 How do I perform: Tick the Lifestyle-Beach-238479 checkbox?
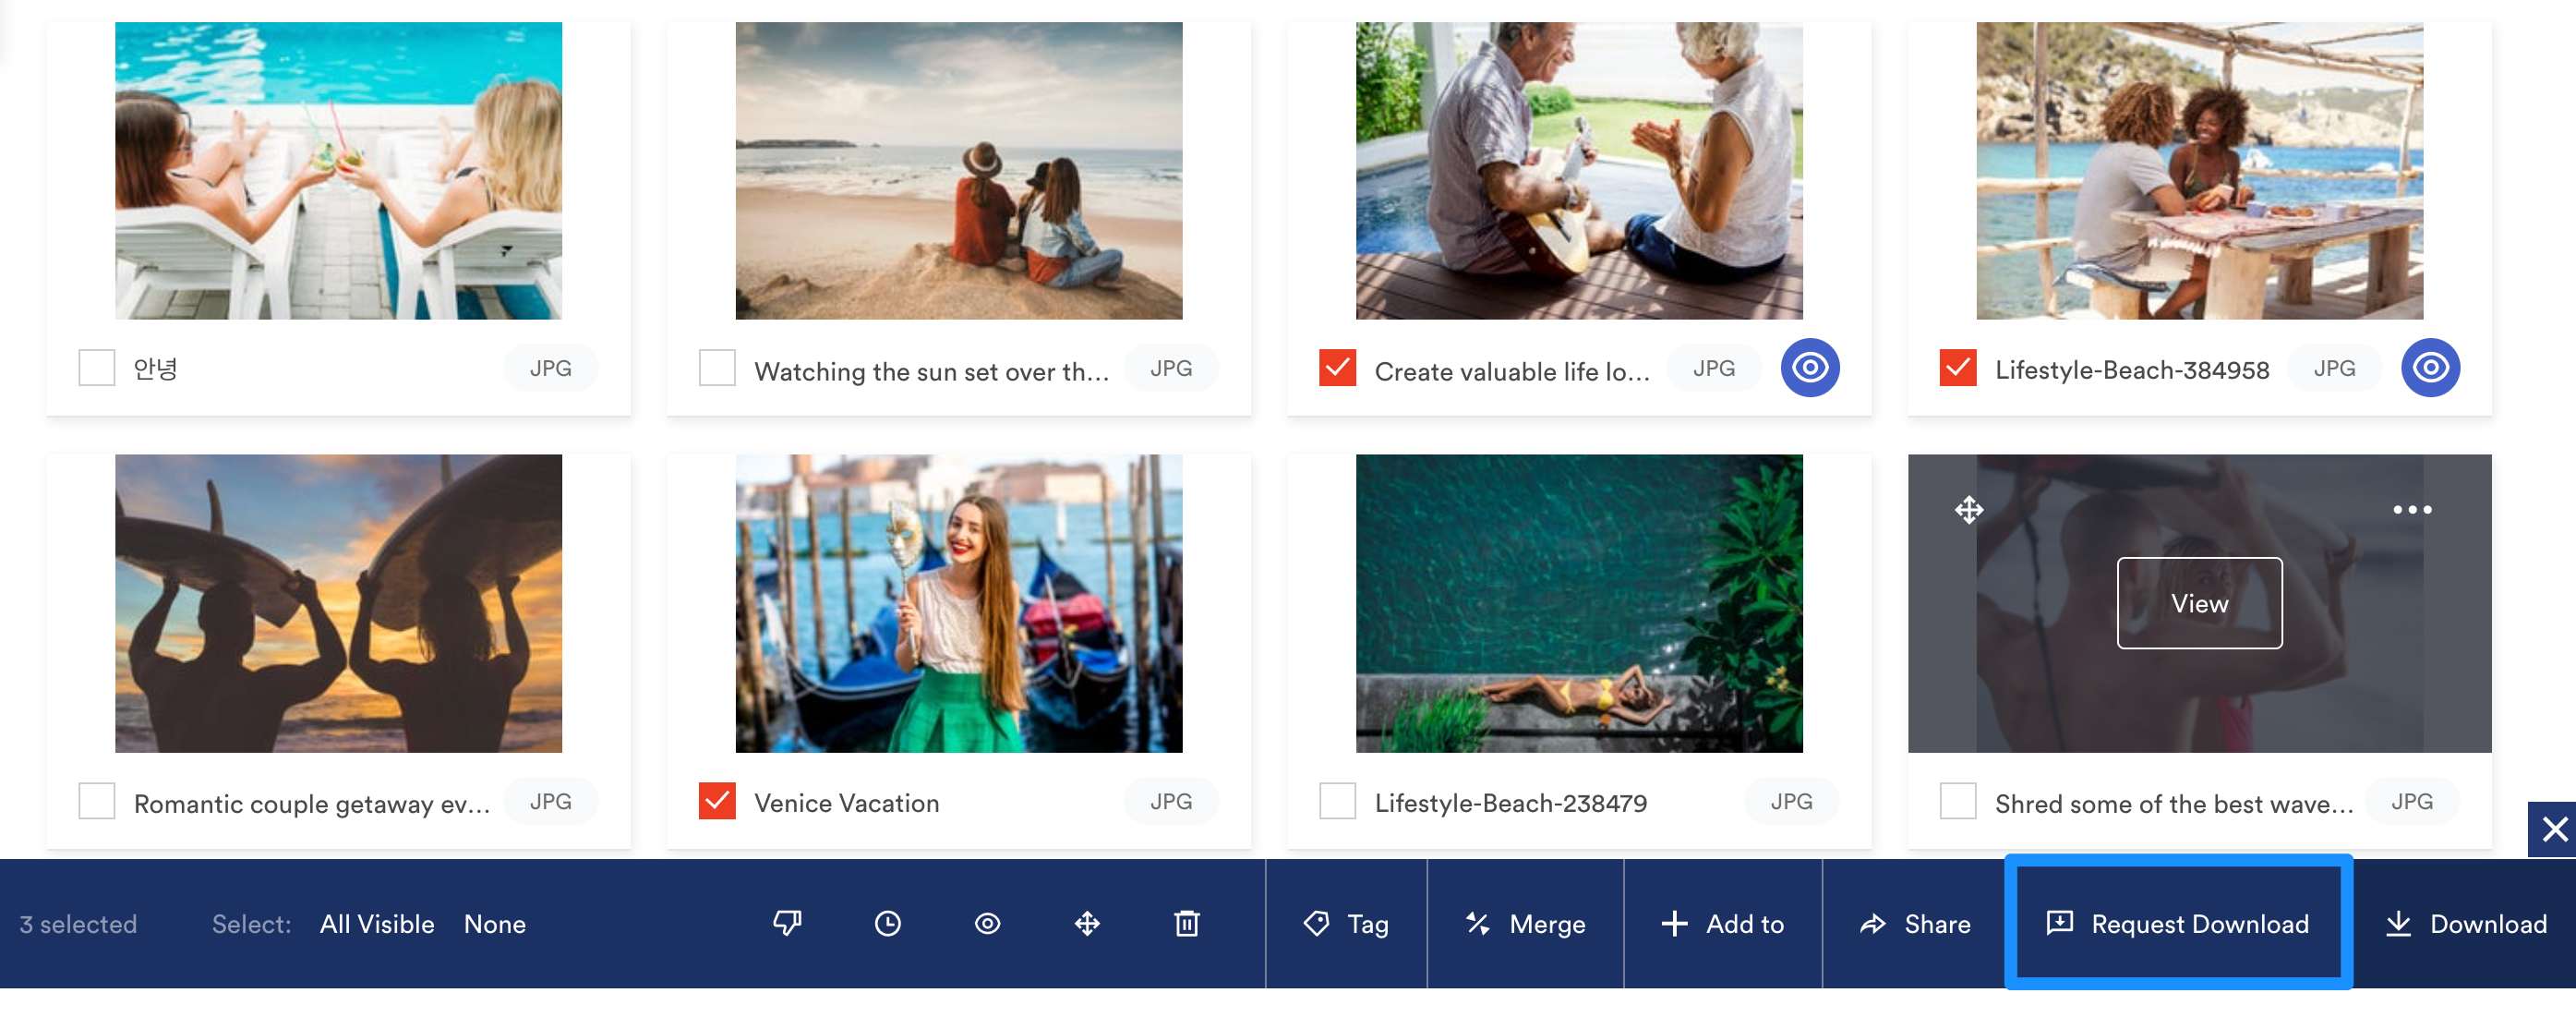[1337, 801]
